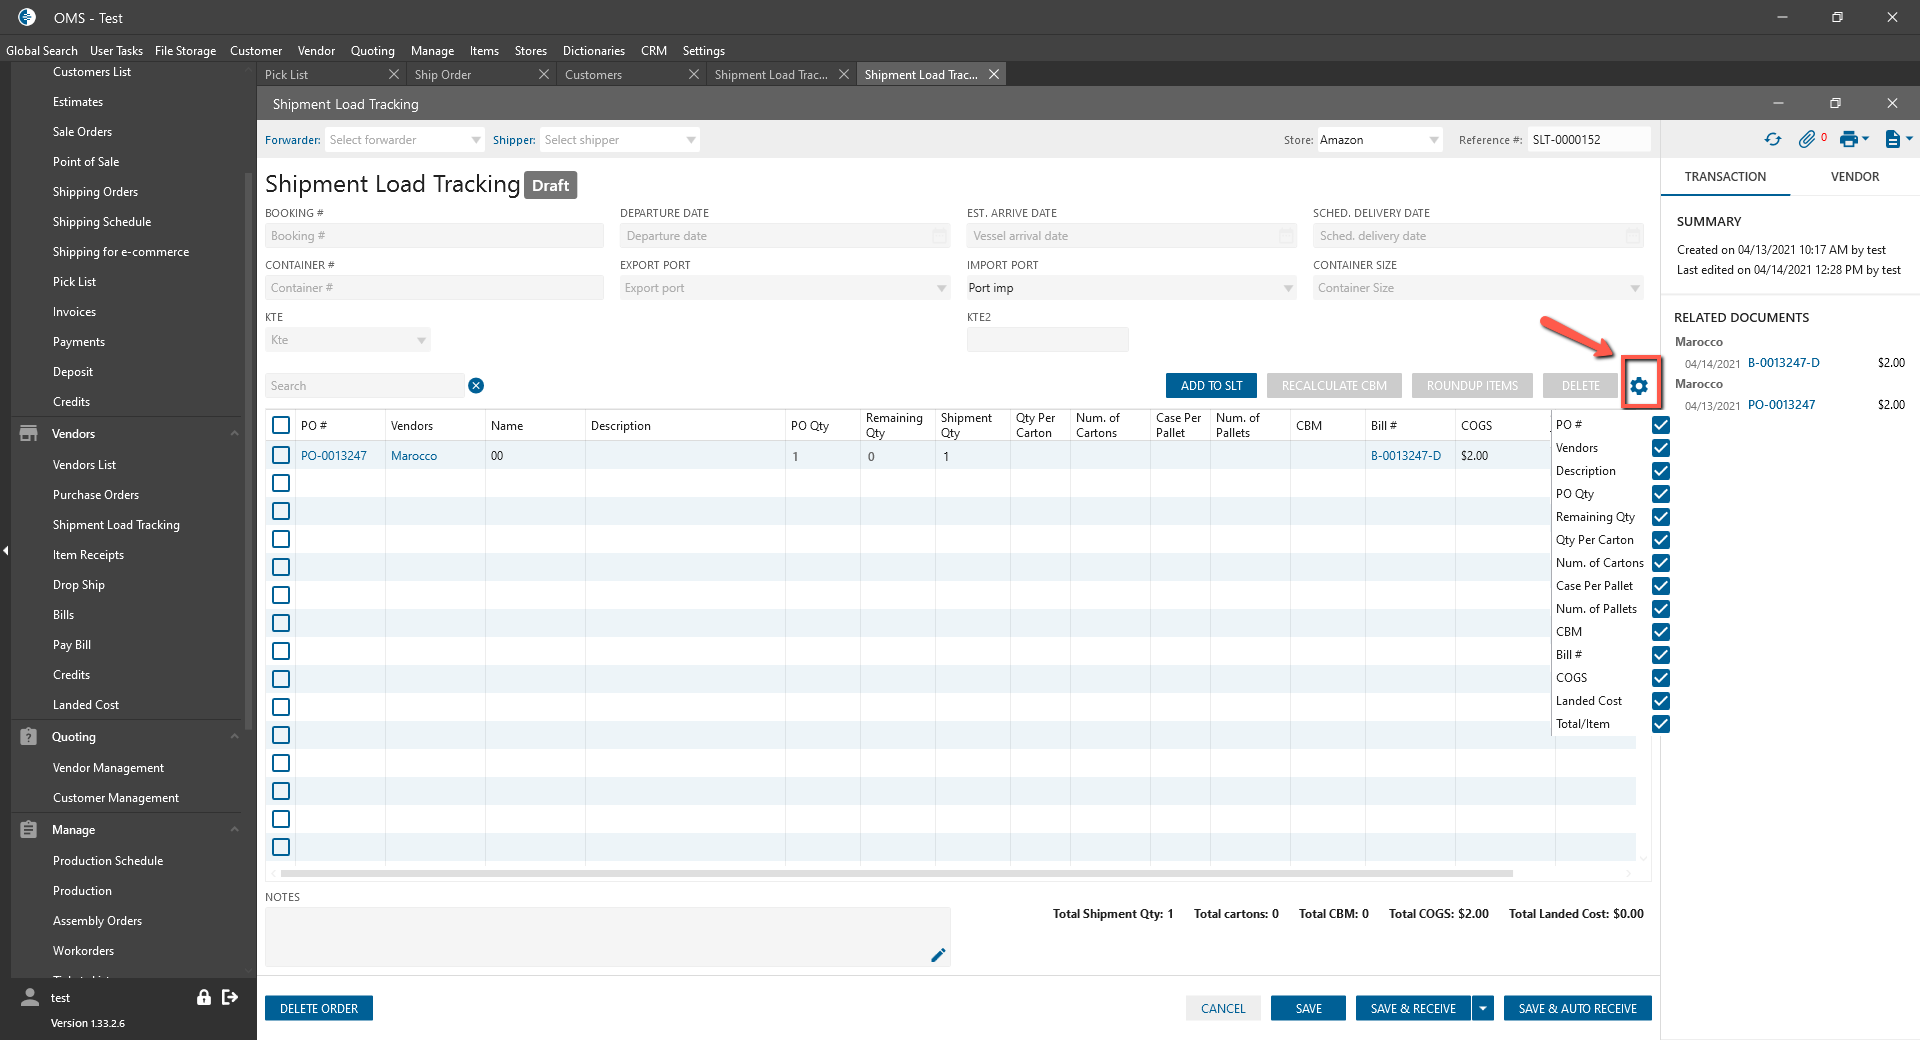Click the lock icon beside user test

point(204,997)
